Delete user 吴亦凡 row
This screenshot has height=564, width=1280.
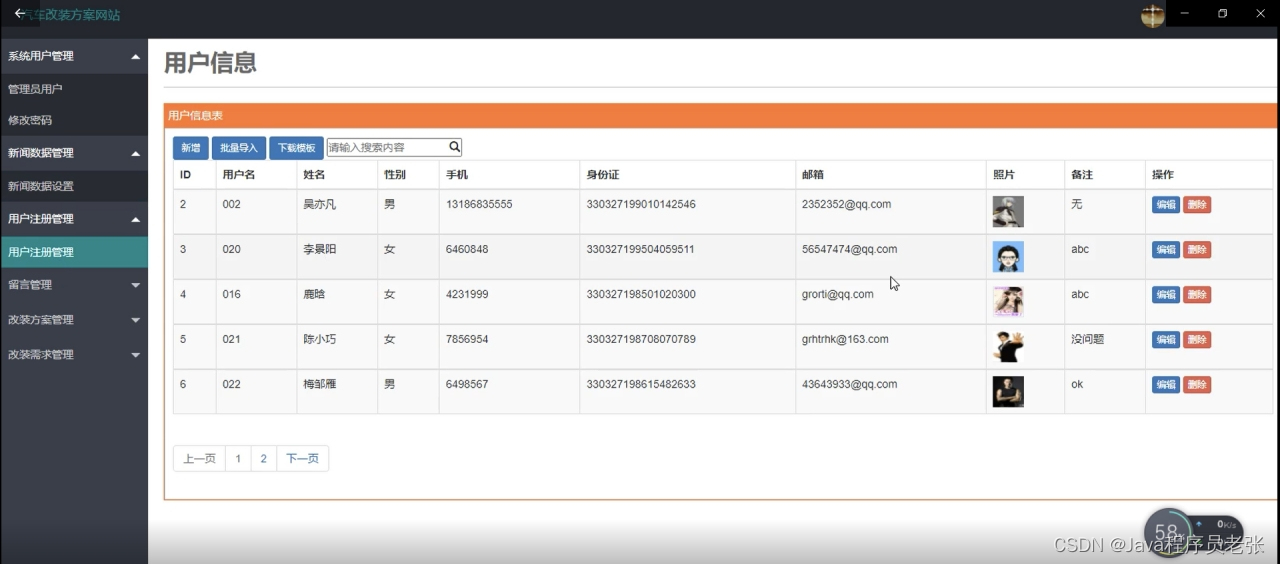pyautogui.click(x=1196, y=205)
